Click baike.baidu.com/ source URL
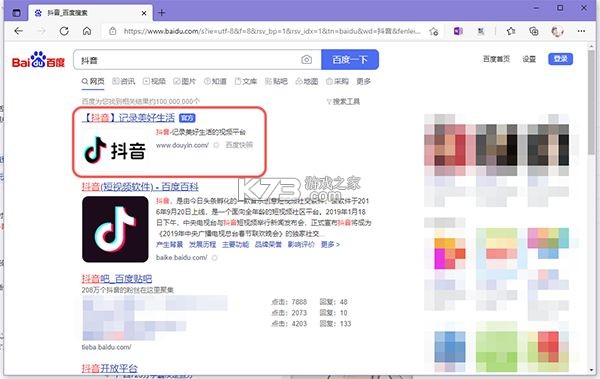The image size is (600, 379). tap(182, 258)
